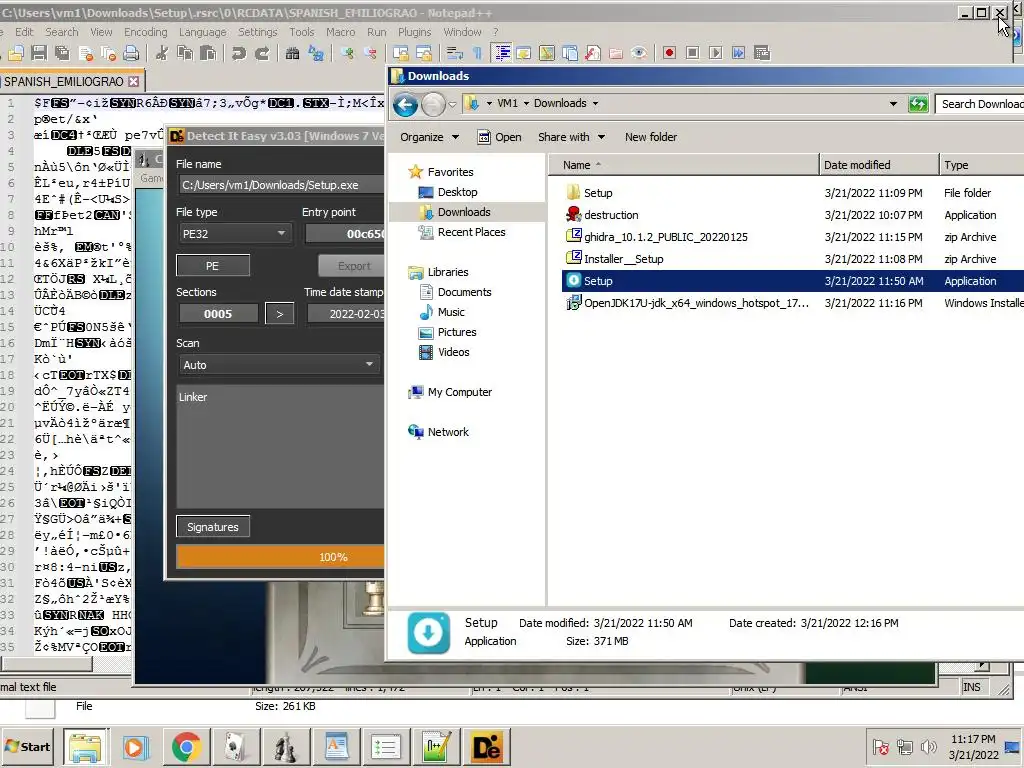This screenshot has width=1024, height=768.
Task: Expand the Share with dropdown
Action: (x=571, y=137)
